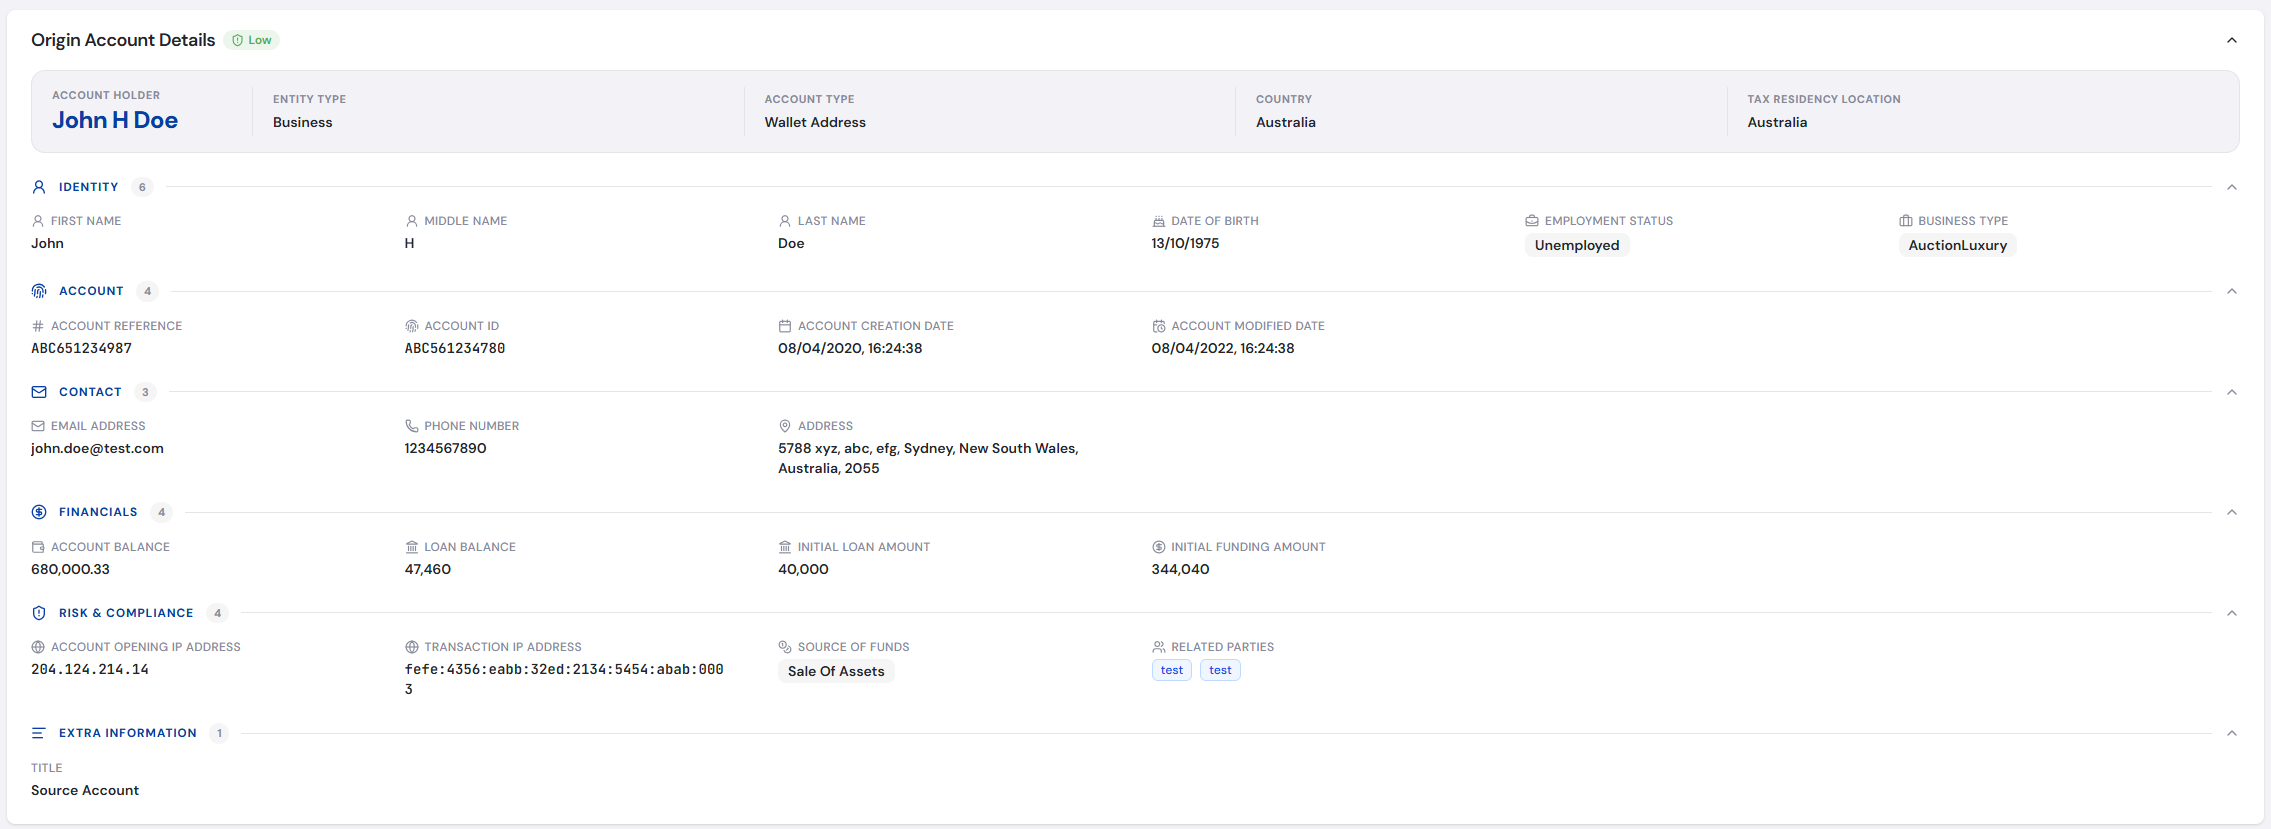Collapse the Contact section chevron
The width and height of the screenshot is (2271, 829).
2231,392
